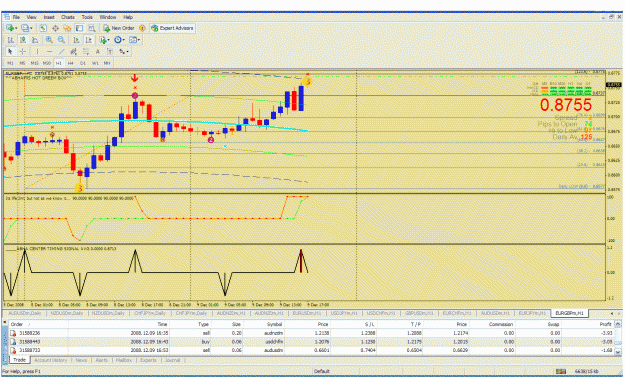
Task: Select order 31588443 row
Action: (311, 342)
